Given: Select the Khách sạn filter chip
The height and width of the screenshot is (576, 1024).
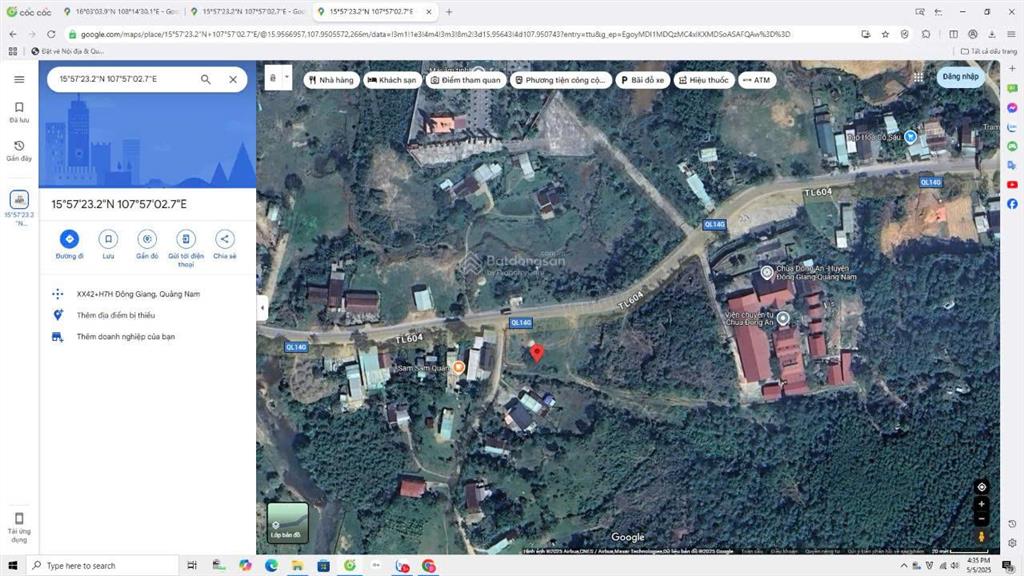Looking at the screenshot, I should click(x=392, y=80).
